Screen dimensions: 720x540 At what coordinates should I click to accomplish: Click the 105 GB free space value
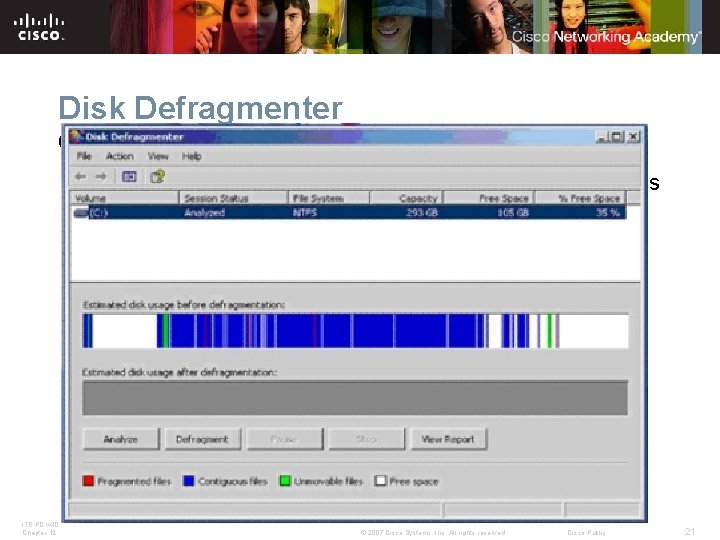point(513,213)
